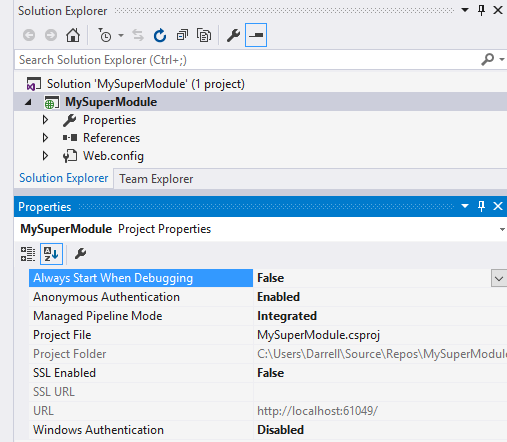Select SSL Enabled property row
Image resolution: width=507 pixels, height=442 pixels.
click(x=141, y=373)
